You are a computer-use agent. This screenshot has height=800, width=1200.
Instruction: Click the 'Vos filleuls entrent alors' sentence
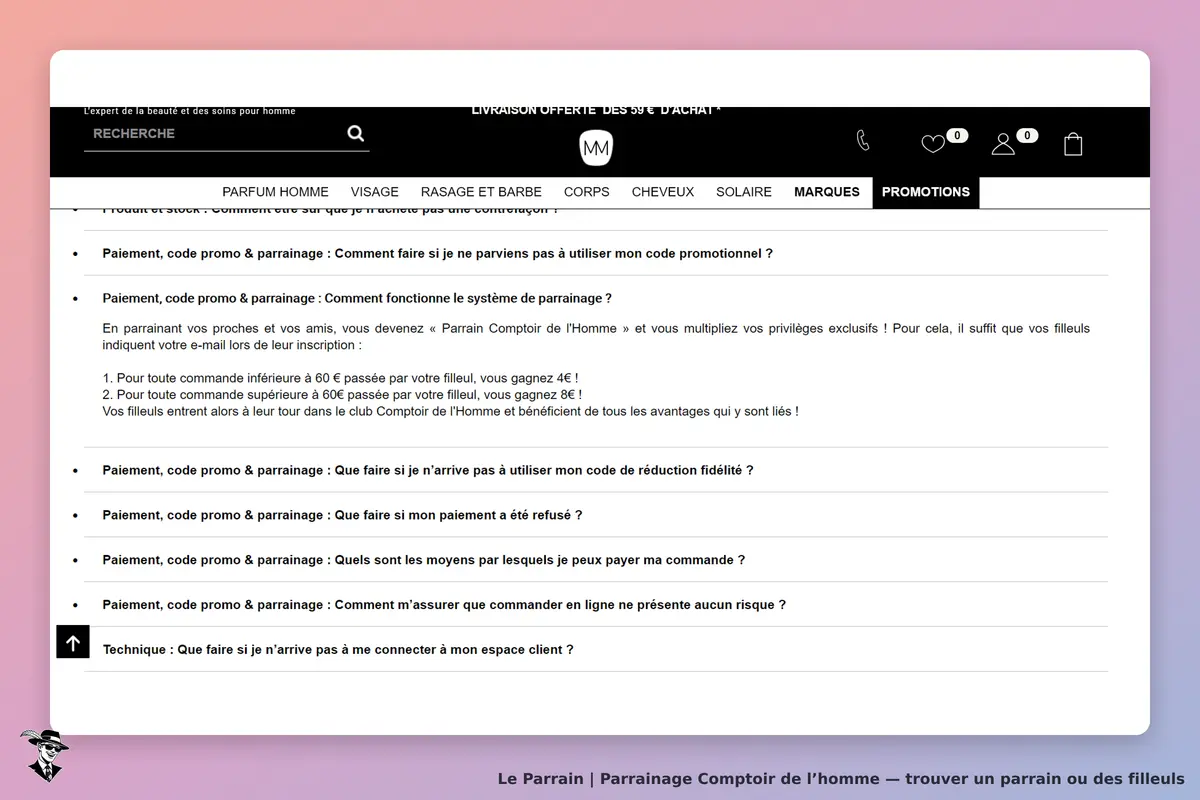pyautogui.click(x=450, y=411)
